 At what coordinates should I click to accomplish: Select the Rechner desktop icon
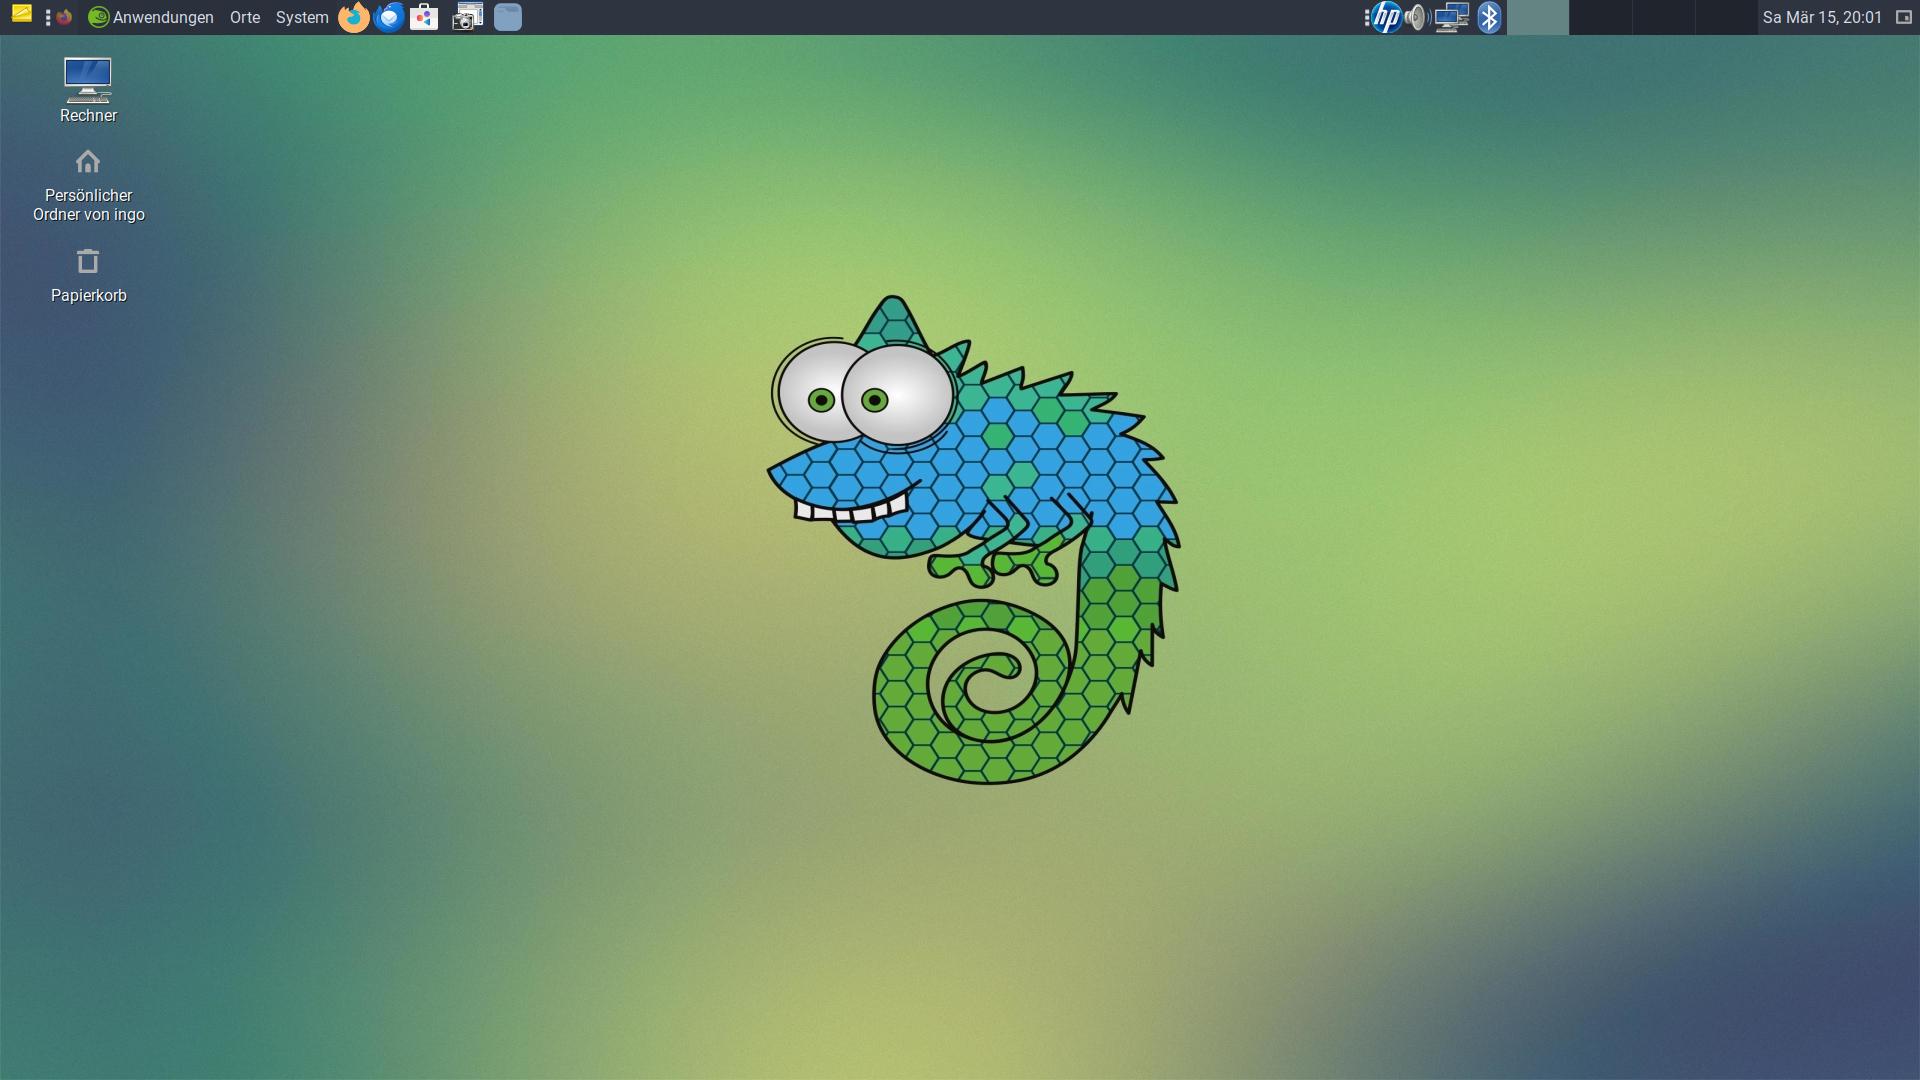pyautogui.click(x=88, y=80)
